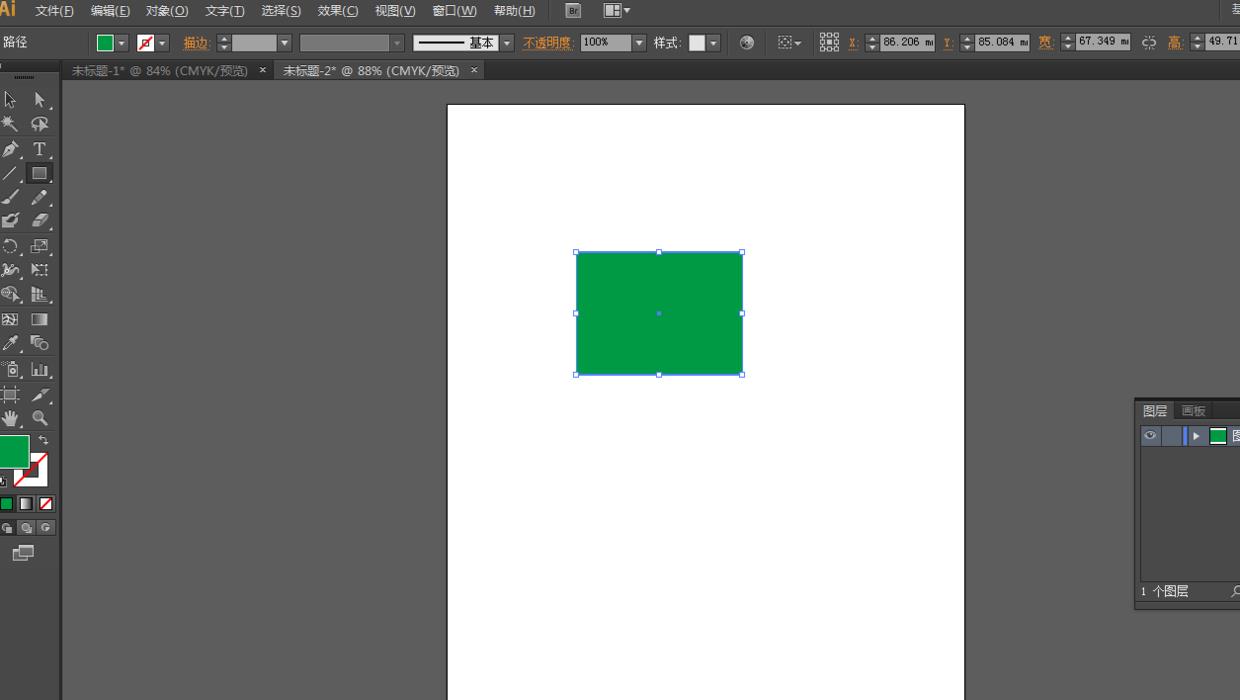The image size is (1240, 700).
Task: Switch to 未标题-1 document tab
Action: pos(160,71)
